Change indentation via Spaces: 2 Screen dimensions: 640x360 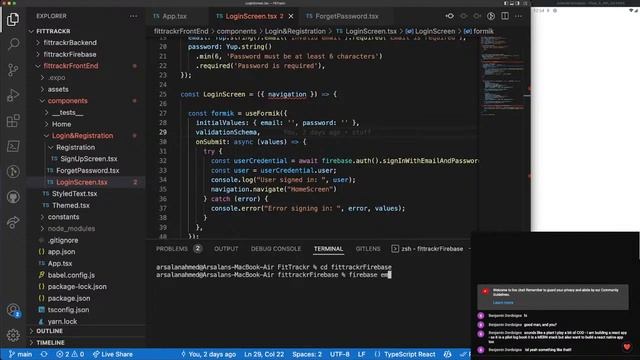click(307, 354)
